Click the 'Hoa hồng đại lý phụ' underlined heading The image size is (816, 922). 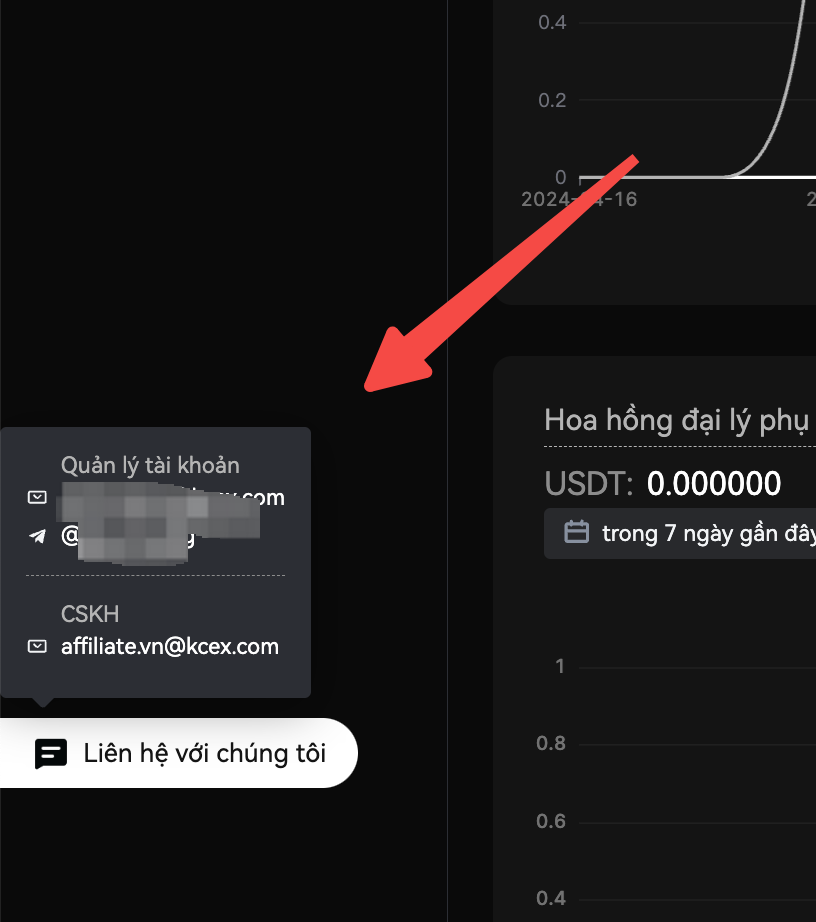click(678, 420)
